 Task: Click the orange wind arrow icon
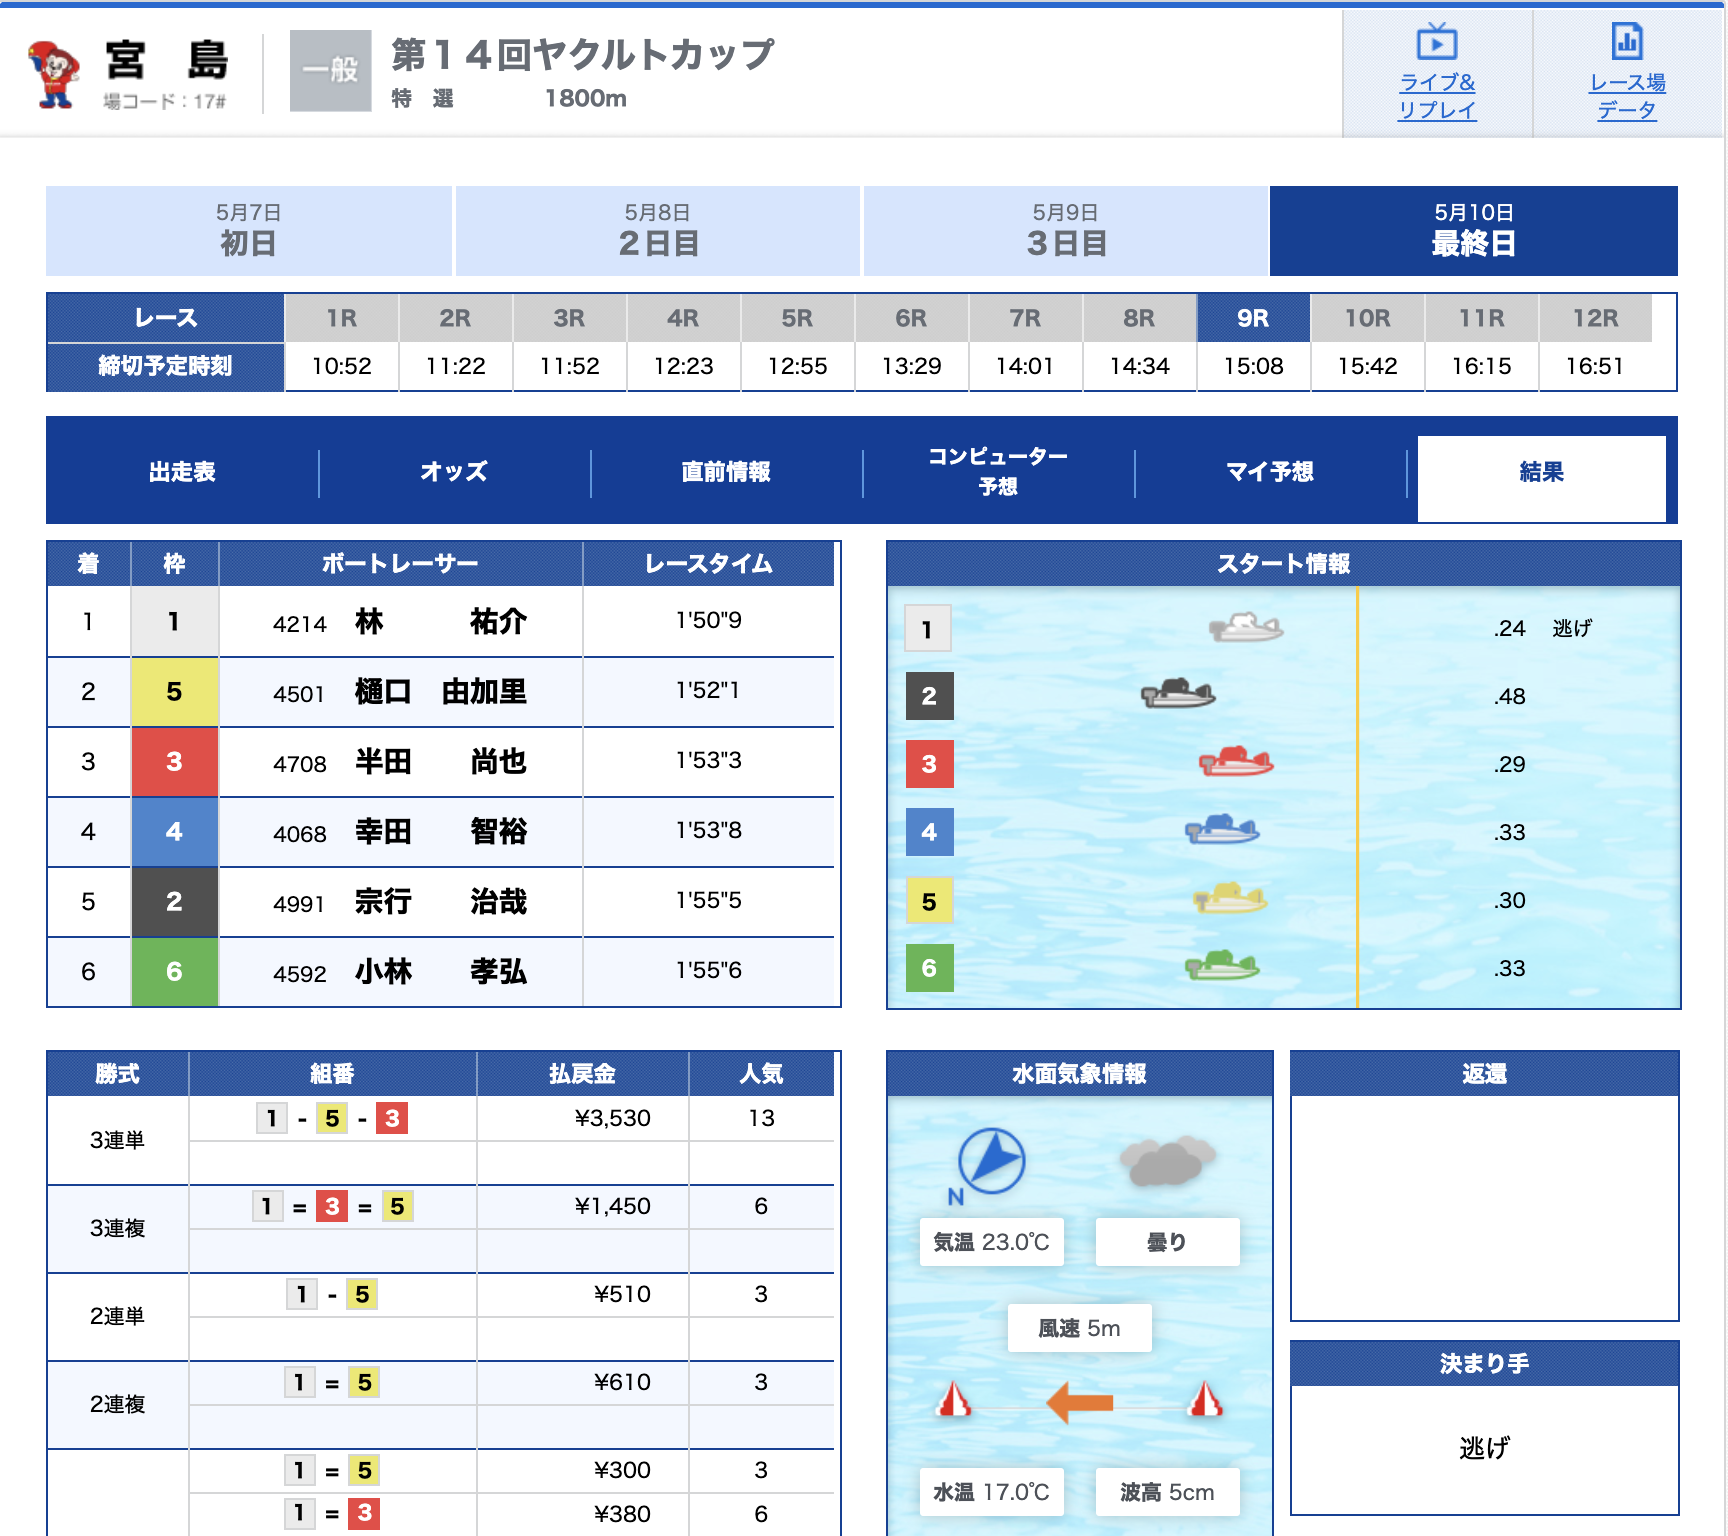(1080, 1402)
